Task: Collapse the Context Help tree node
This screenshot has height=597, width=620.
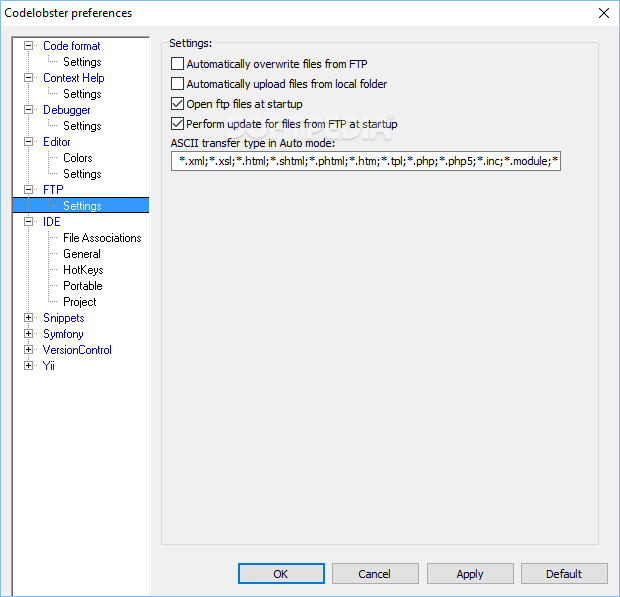Action: coord(28,78)
